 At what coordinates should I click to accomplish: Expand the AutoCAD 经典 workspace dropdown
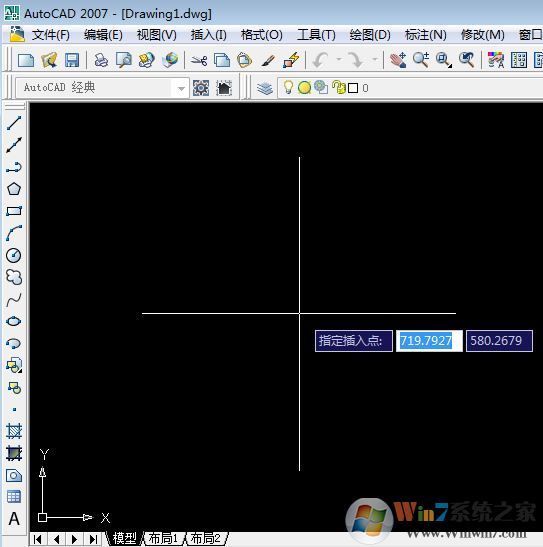pos(181,88)
